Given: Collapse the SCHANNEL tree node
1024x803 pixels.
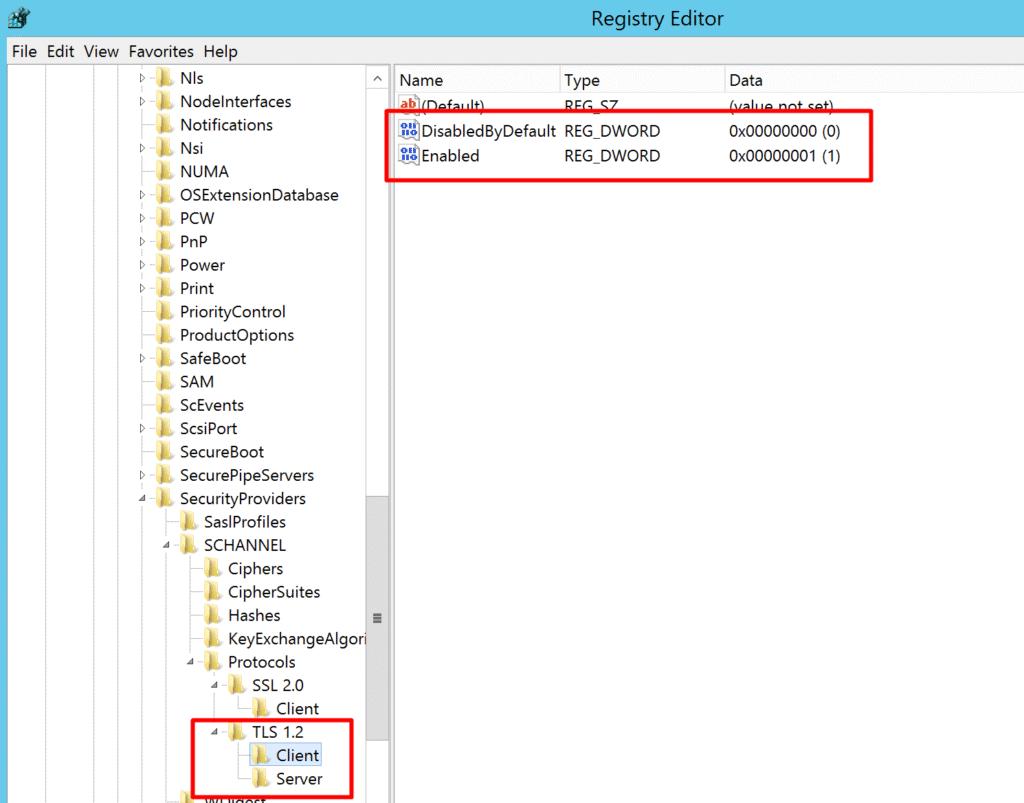Looking at the screenshot, I should (x=166, y=546).
